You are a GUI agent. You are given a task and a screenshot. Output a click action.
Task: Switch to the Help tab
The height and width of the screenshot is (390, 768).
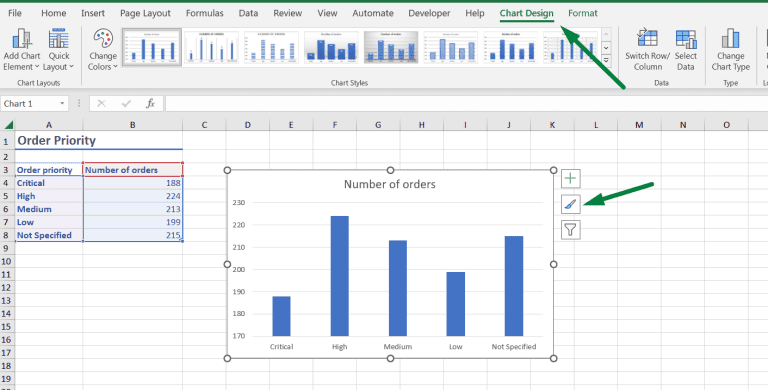pyautogui.click(x=475, y=13)
